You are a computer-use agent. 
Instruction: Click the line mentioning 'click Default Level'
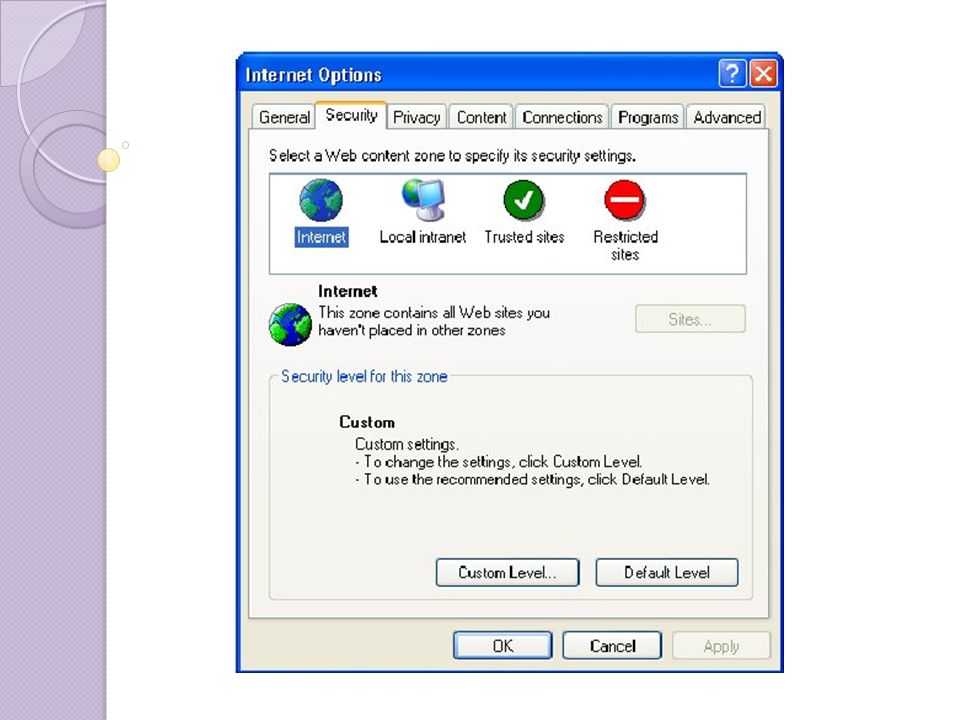[x=532, y=479]
